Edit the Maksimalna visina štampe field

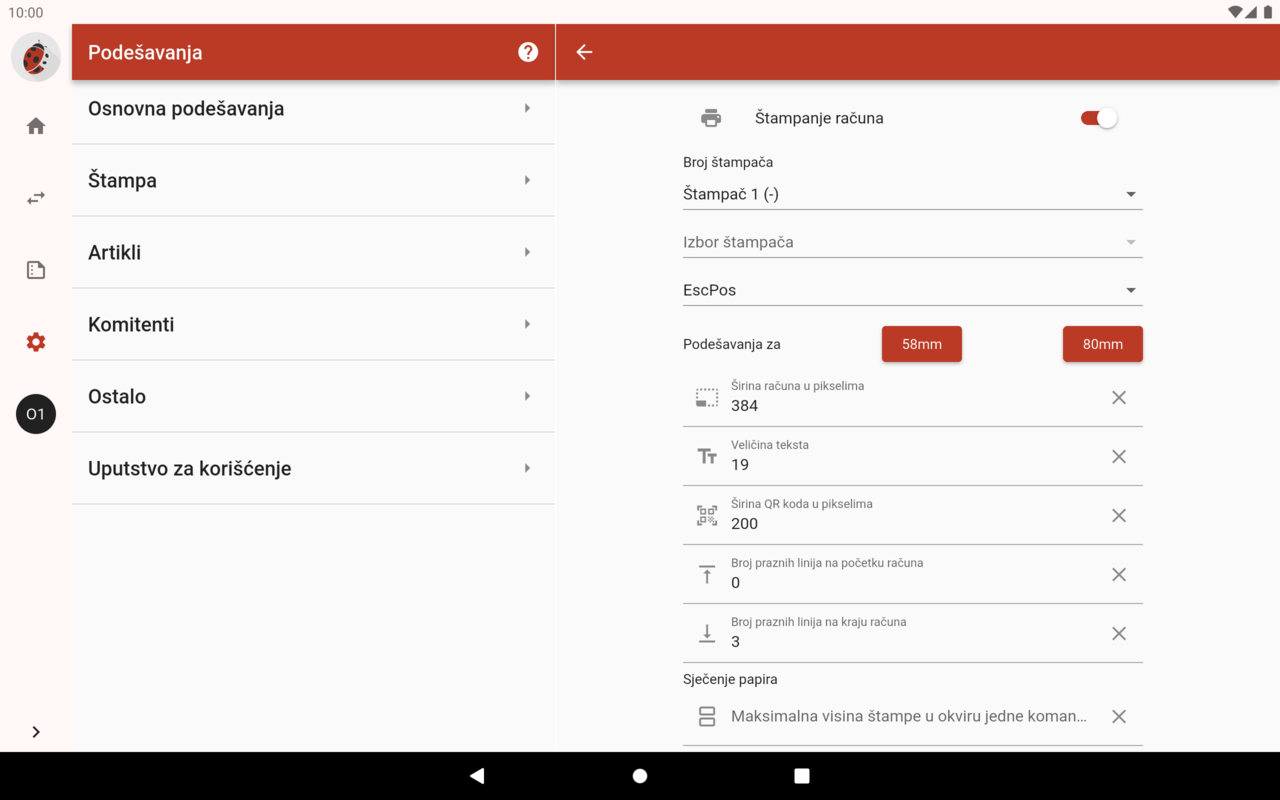[912, 716]
